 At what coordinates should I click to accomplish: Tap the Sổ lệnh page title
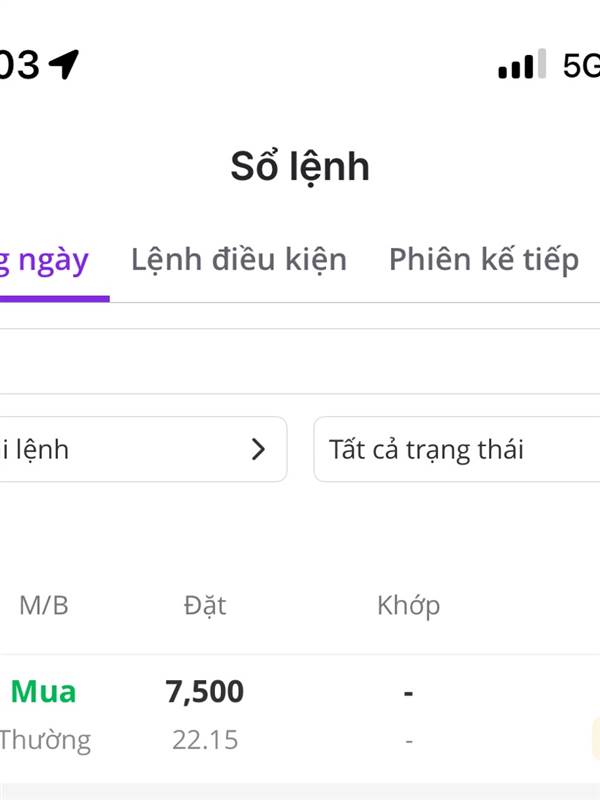pos(300,167)
